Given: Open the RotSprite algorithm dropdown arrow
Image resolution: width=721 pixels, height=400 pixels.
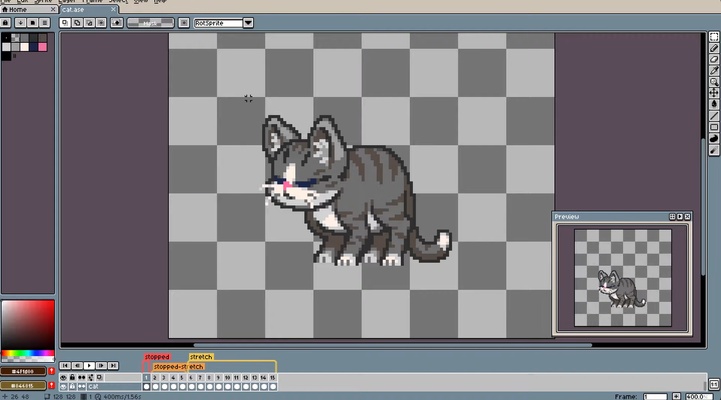Looking at the screenshot, I should pyautogui.click(x=248, y=23).
